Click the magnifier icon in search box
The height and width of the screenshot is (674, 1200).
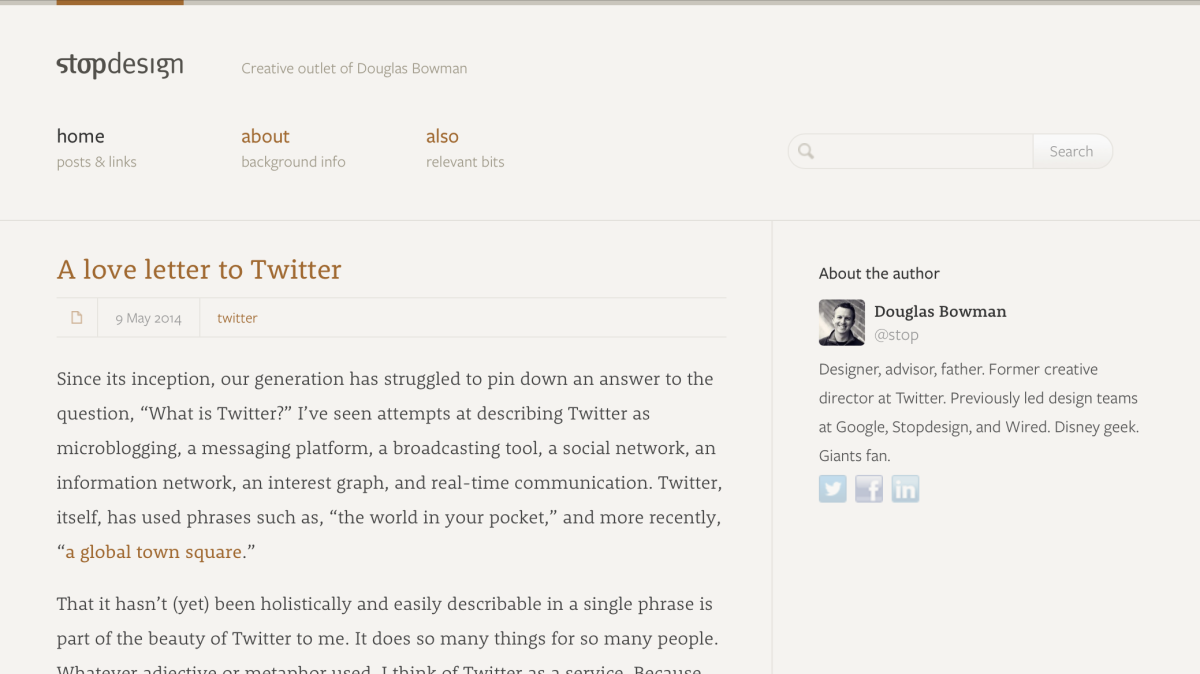pos(806,152)
